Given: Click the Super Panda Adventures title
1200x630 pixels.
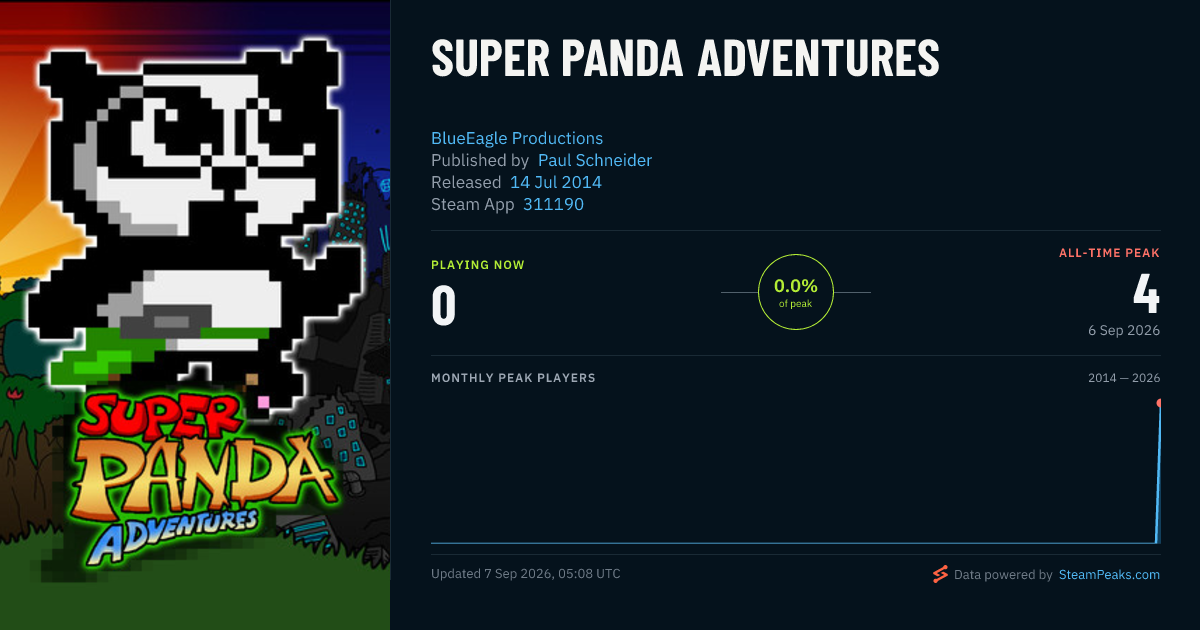Looking at the screenshot, I should point(685,60).
